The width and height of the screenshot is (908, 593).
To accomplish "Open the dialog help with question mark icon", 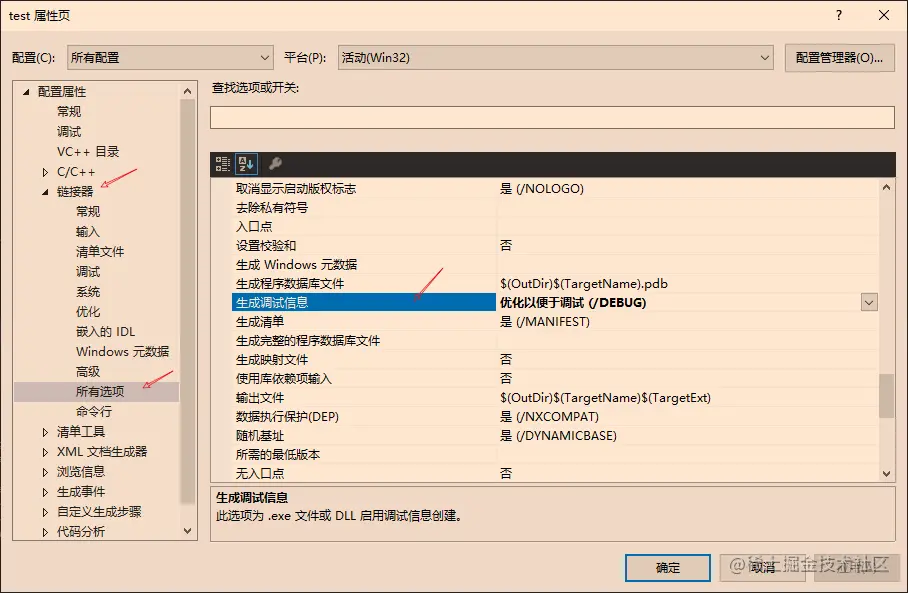I will point(838,15).
